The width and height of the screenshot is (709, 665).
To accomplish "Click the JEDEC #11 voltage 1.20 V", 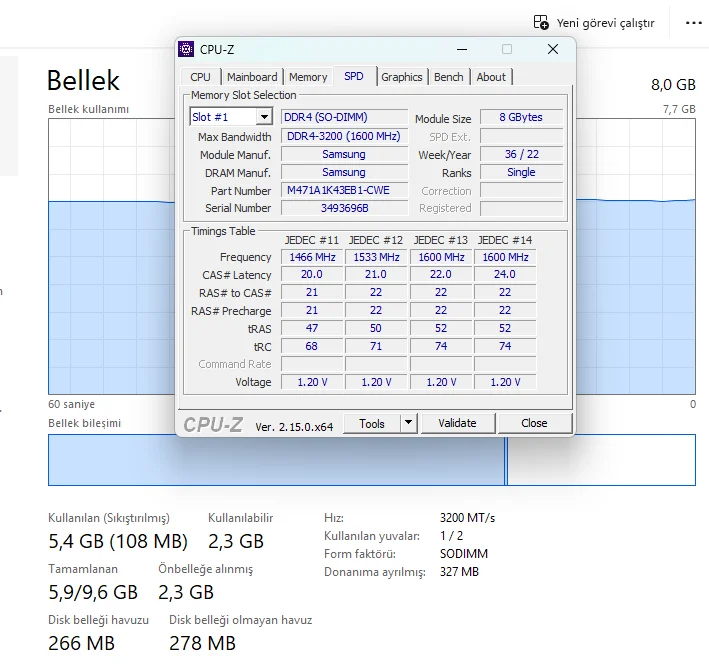I will pyautogui.click(x=312, y=382).
